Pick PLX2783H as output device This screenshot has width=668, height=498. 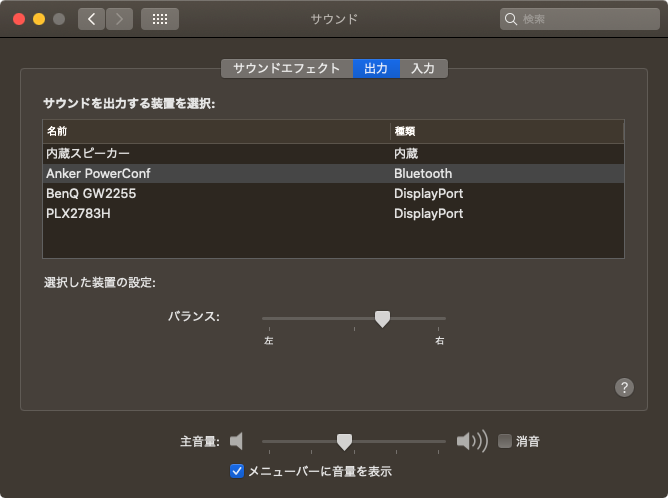tap(334, 213)
